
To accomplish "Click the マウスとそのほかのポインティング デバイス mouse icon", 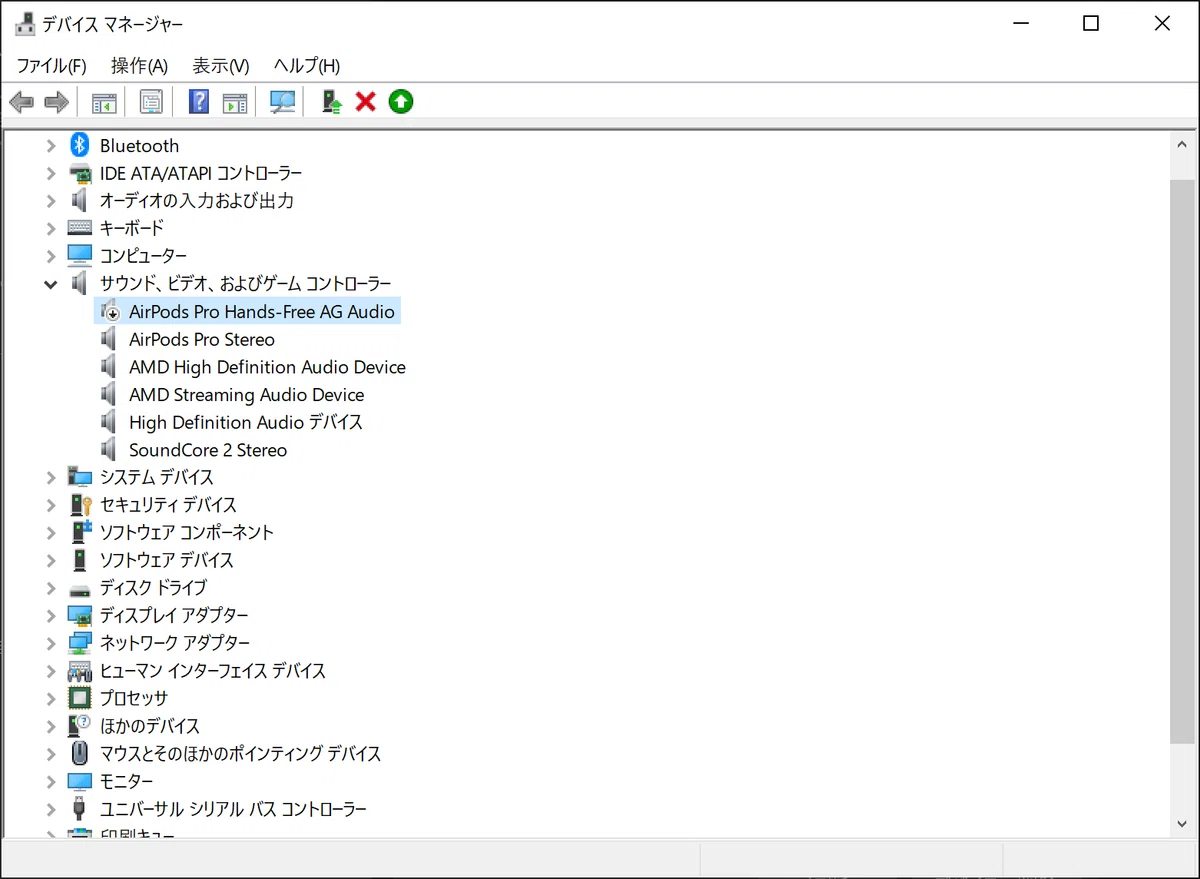I will pyautogui.click(x=80, y=753).
